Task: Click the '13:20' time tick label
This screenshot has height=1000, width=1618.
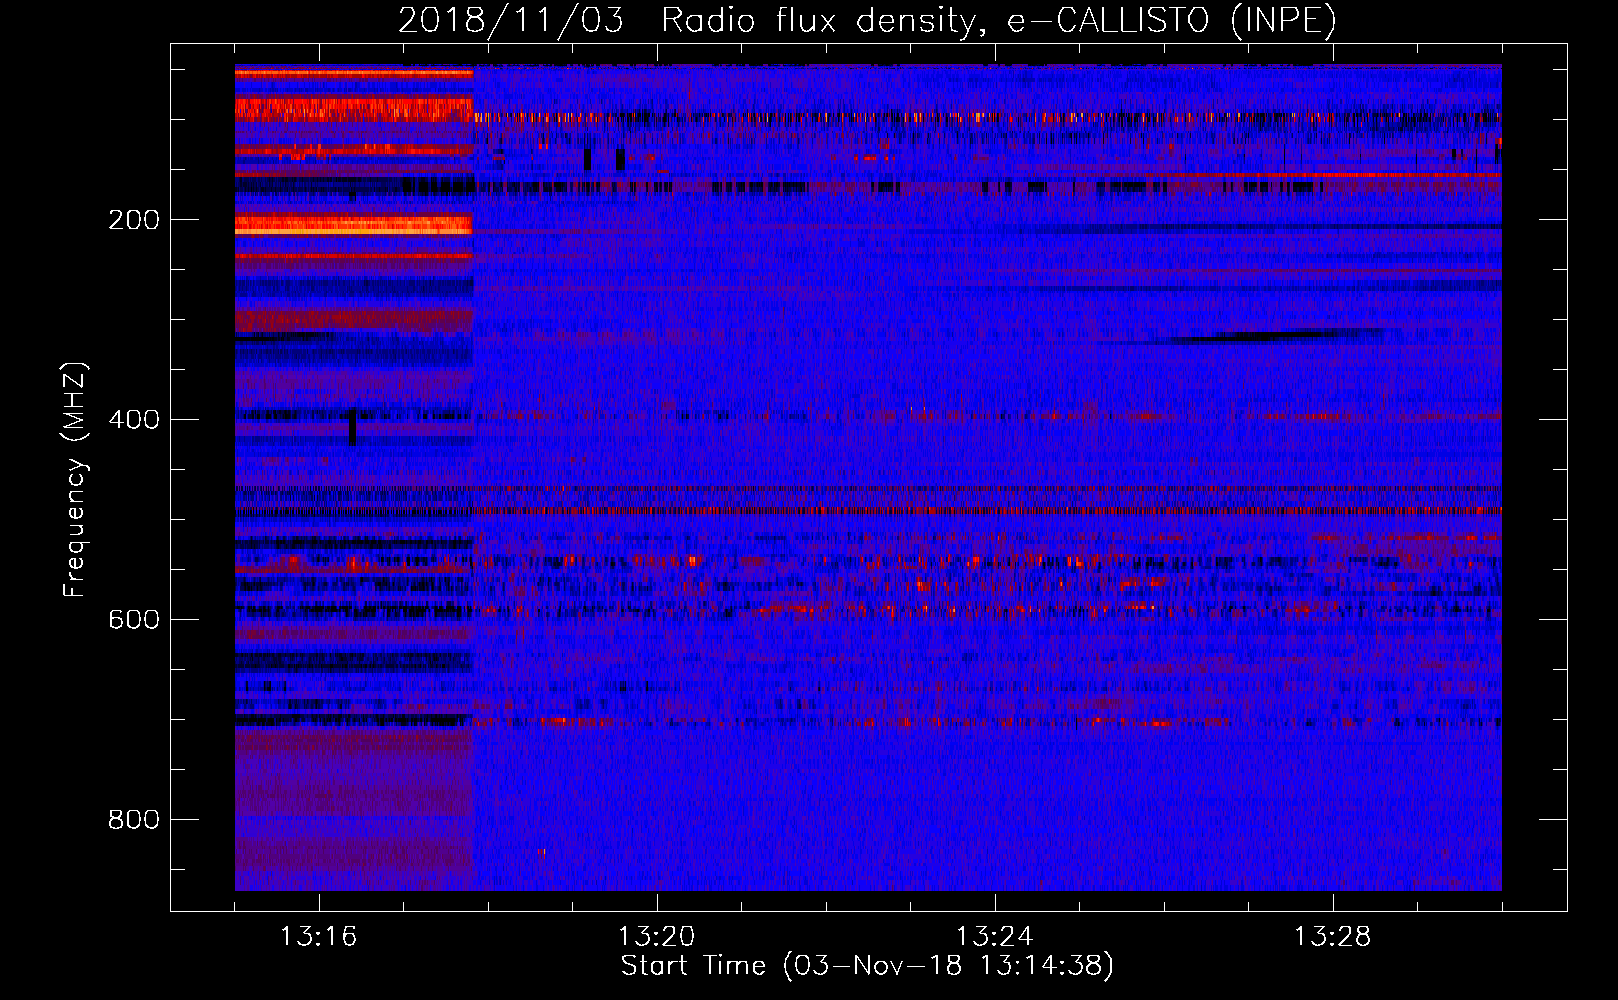Action: 656,937
